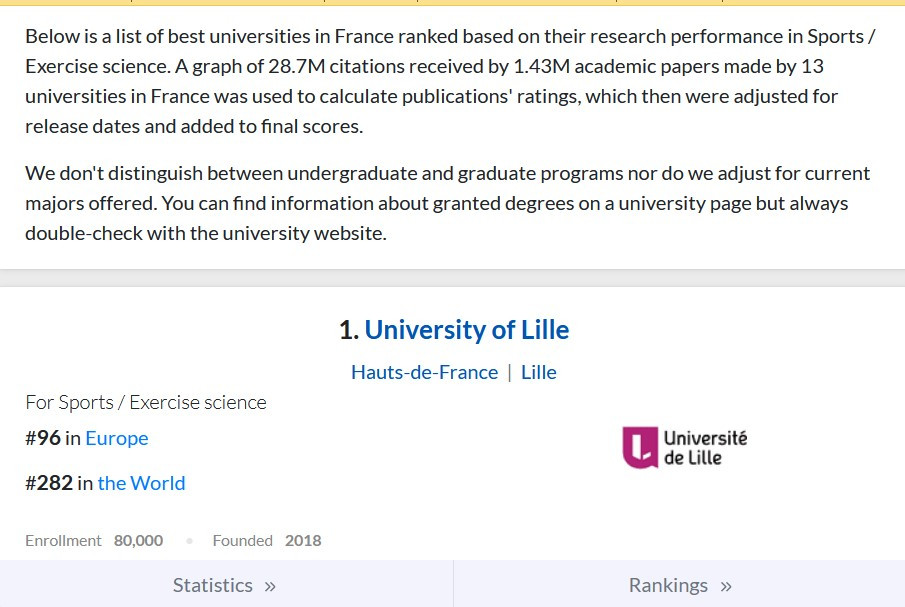Click the Rankings double-chevron arrow
The height and width of the screenshot is (607, 905).
coord(726,586)
